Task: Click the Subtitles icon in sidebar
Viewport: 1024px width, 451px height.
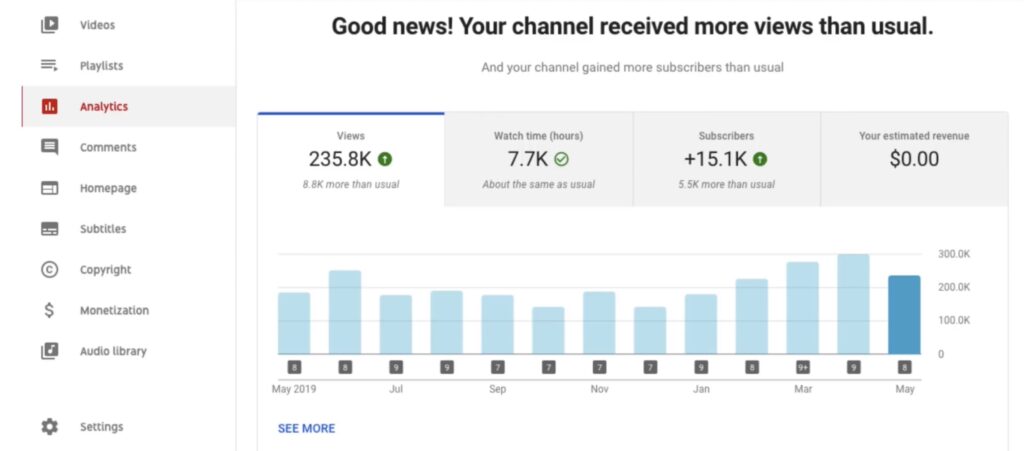Action: tap(49, 229)
